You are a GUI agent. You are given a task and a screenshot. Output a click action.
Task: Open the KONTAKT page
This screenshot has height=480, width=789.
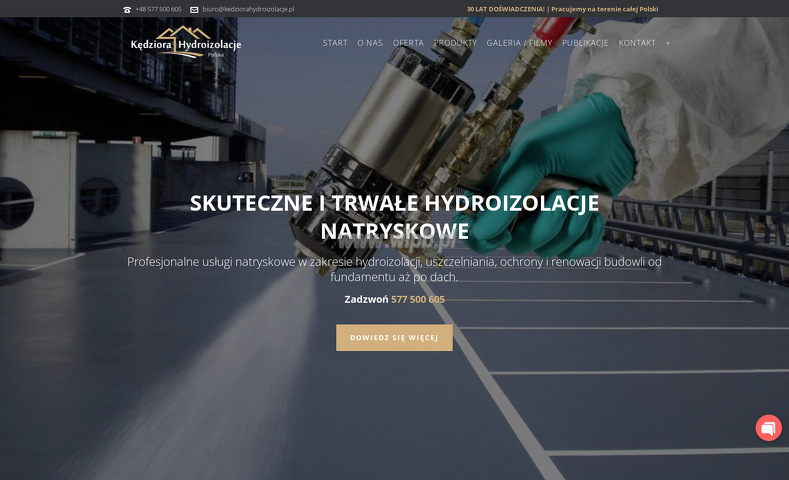tap(637, 43)
